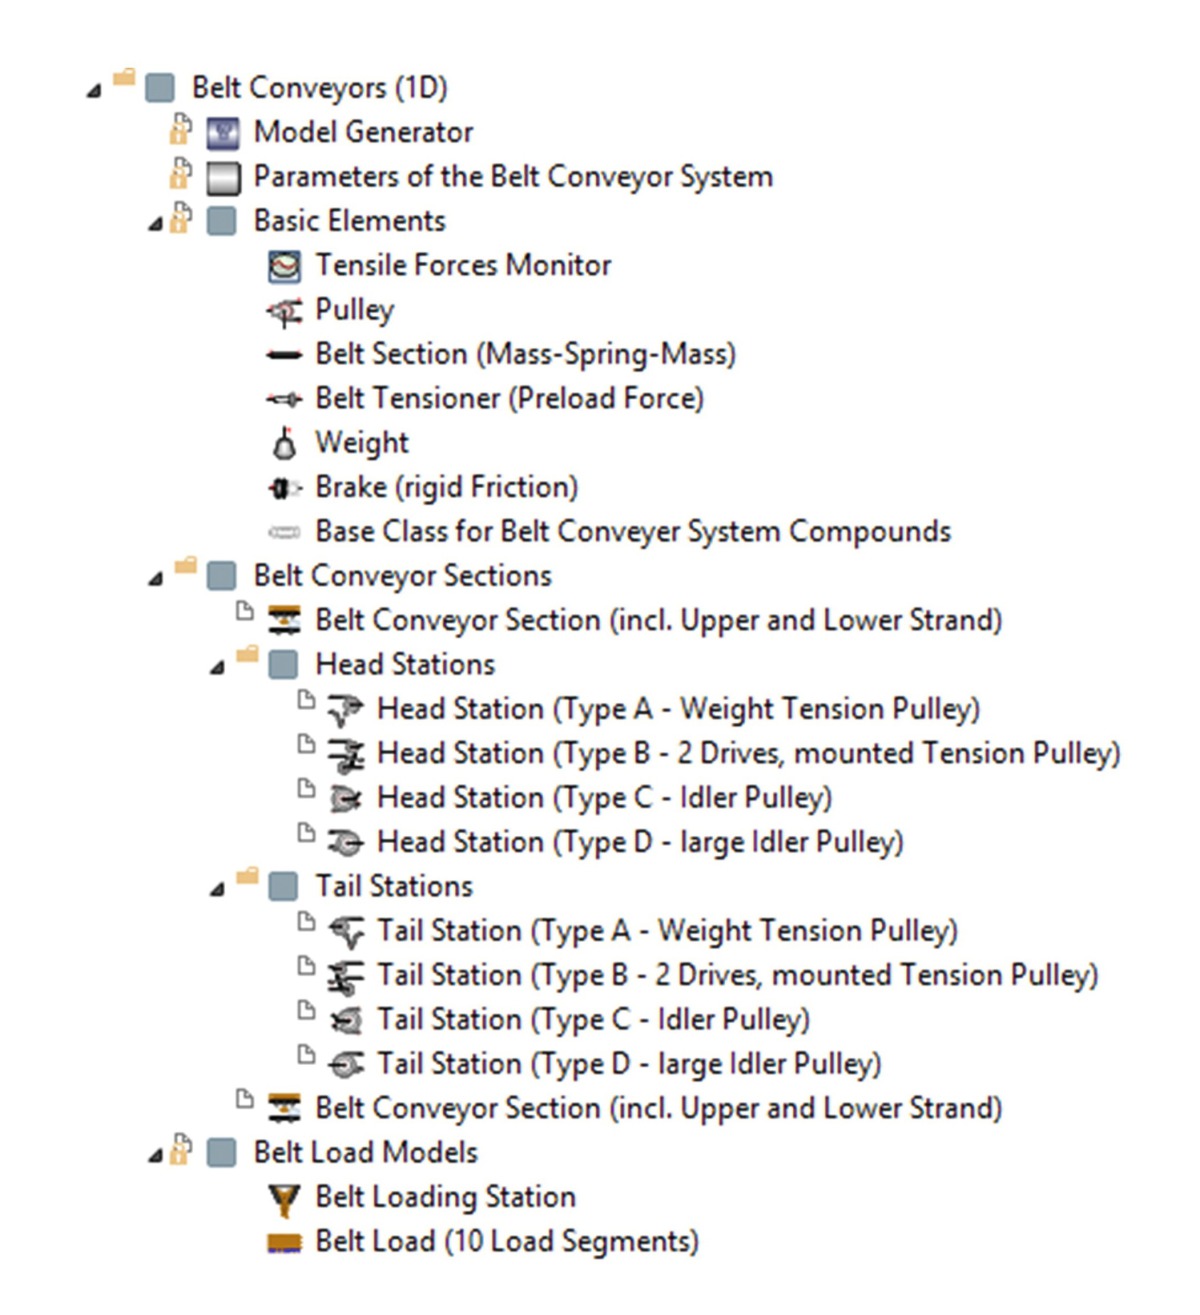Viewport: 1200px width, 1315px height.
Task: Click the Brake (rigid Friction) icon
Action: (284, 488)
